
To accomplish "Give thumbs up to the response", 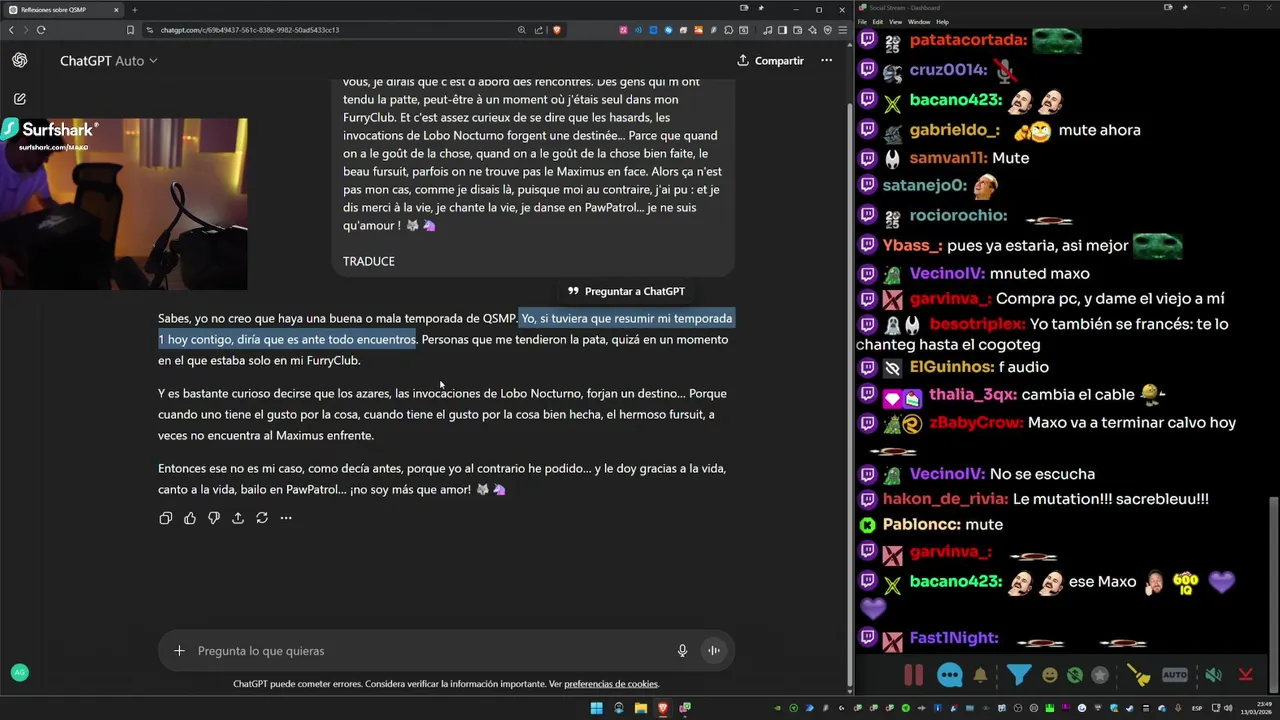I will click(190, 518).
